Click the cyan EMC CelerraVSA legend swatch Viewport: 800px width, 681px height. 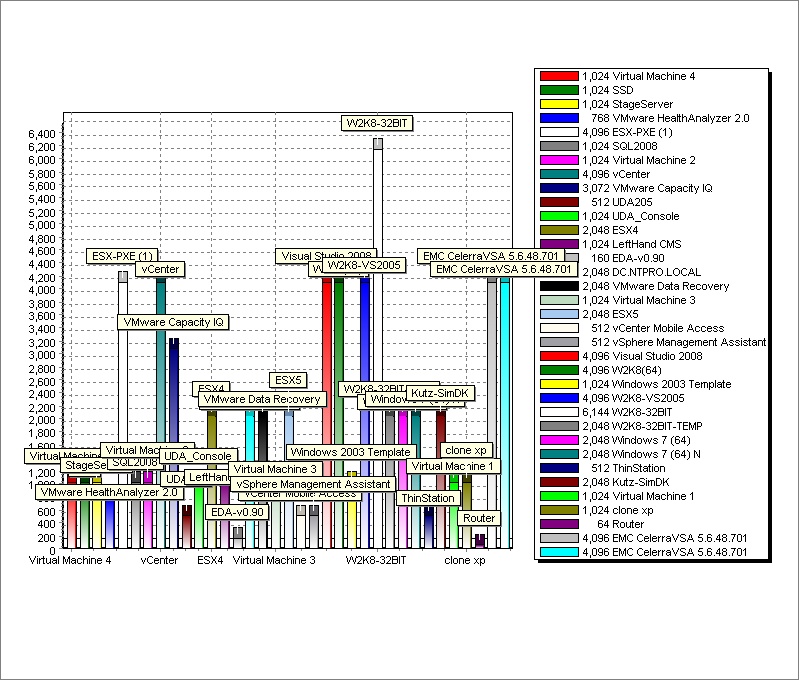pos(559,552)
